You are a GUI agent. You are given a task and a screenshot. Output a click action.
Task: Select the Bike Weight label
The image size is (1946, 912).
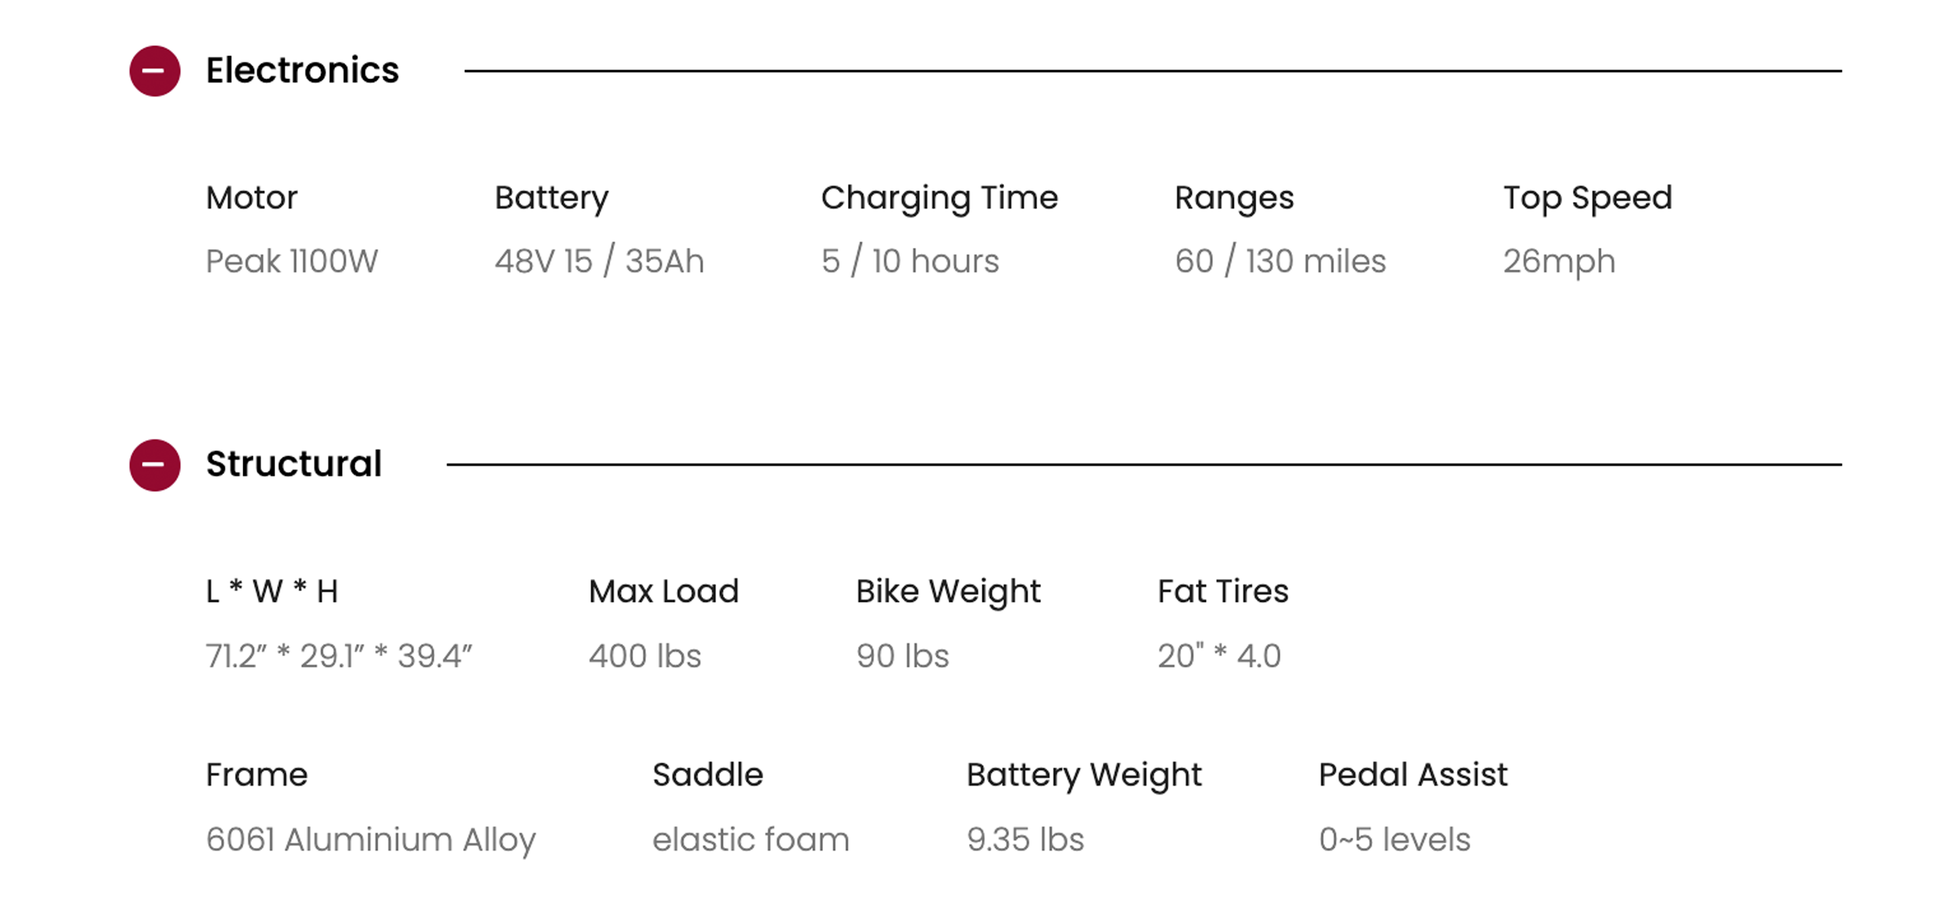click(948, 592)
